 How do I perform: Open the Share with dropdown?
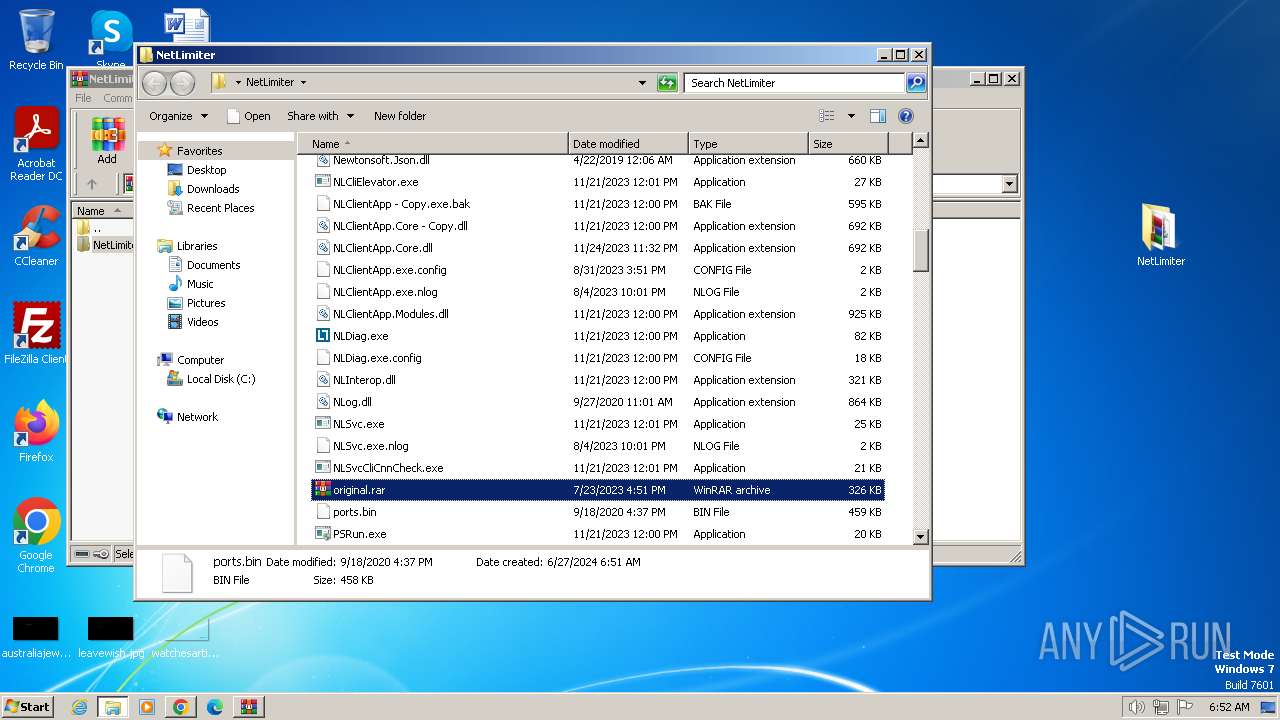pyautogui.click(x=320, y=116)
